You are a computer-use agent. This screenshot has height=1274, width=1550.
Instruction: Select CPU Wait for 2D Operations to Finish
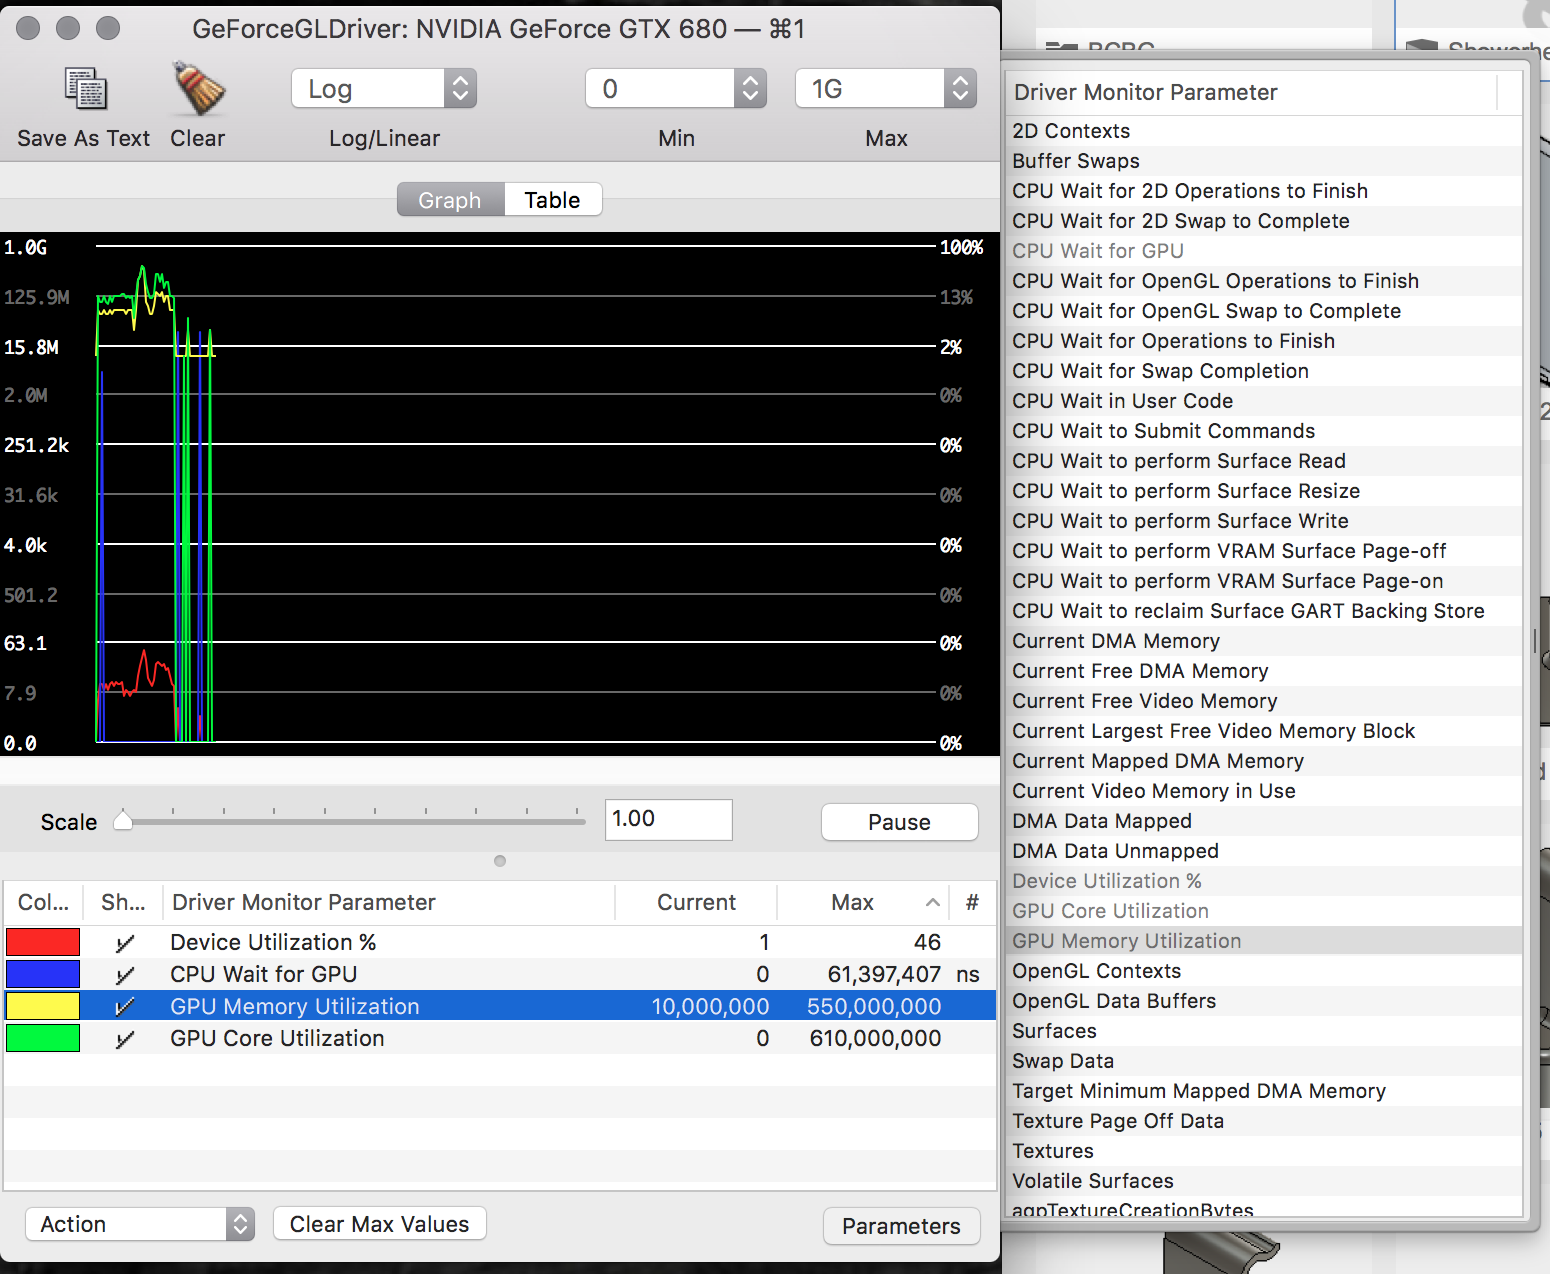pyautogui.click(x=1265, y=191)
